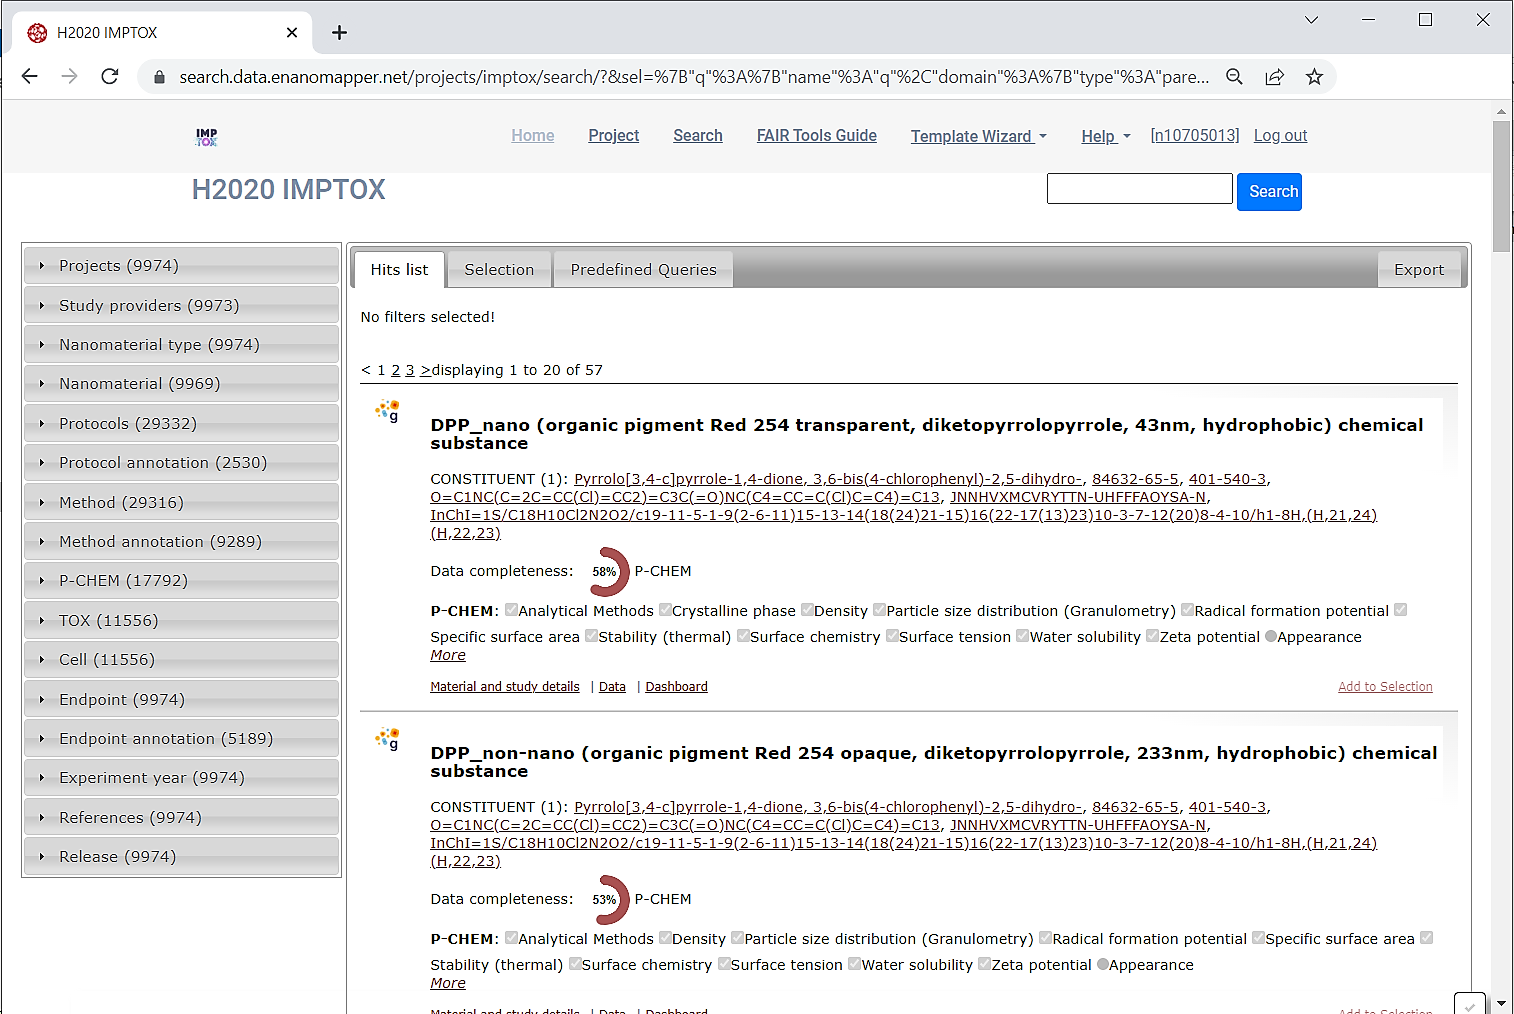The width and height of the screenshot is (1514, 1014).
Task: Click the share page icon
Action: pos(1274,77)
